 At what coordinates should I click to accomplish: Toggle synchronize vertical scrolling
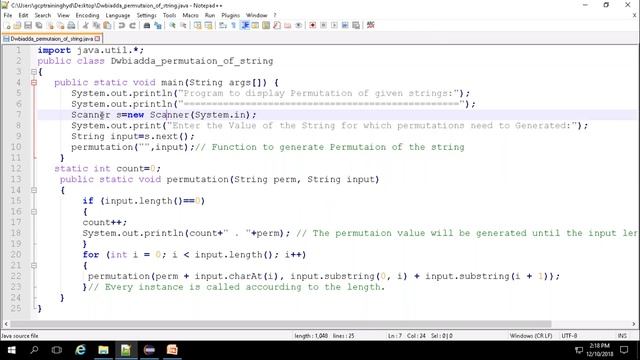coord(197,25)
